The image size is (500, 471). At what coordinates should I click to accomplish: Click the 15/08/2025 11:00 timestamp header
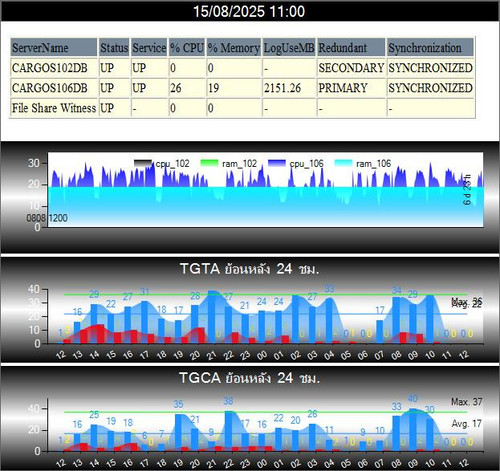pos(249,11)
